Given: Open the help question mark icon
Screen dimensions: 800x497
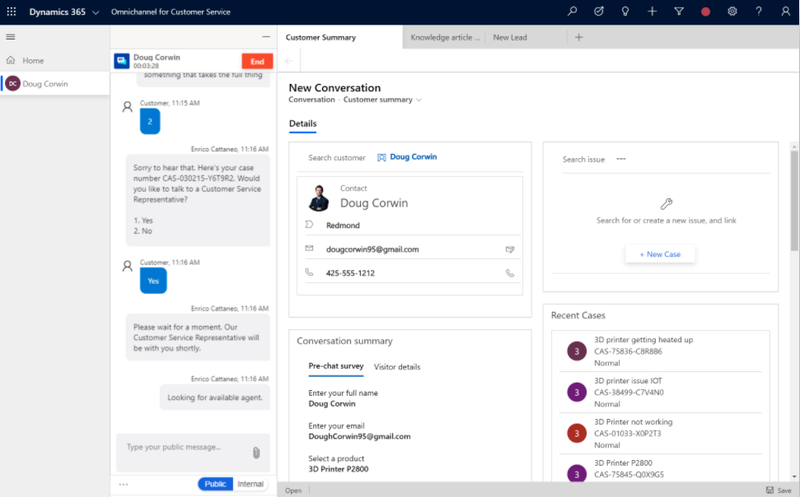Looking at the screenshot, I should coord(759,11).
